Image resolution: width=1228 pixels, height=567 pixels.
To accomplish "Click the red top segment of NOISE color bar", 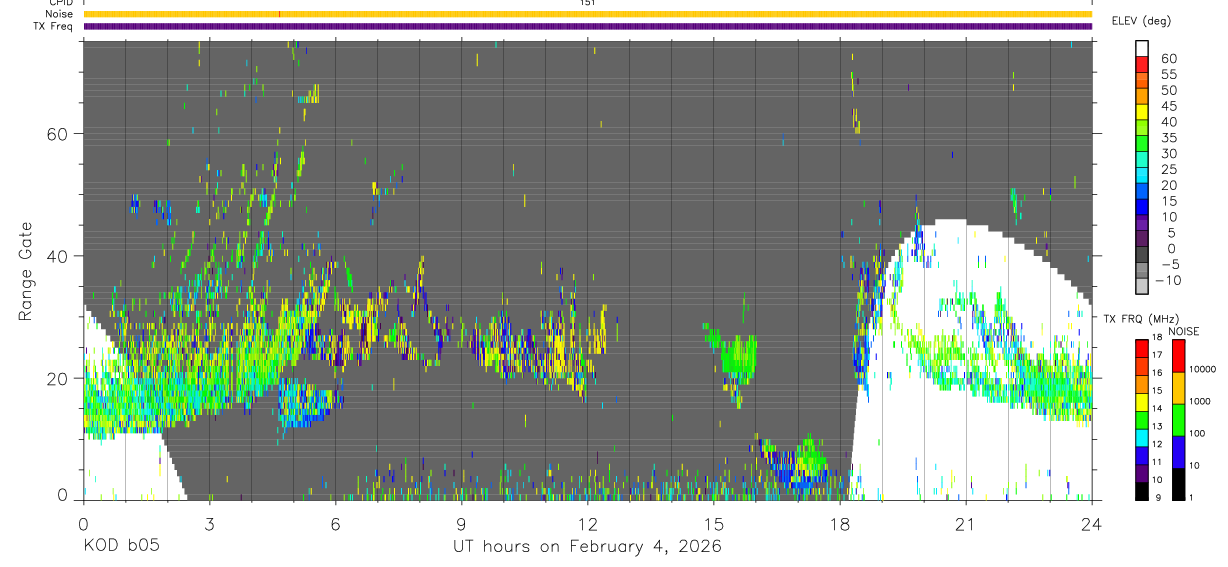I will coord(1178,356).
